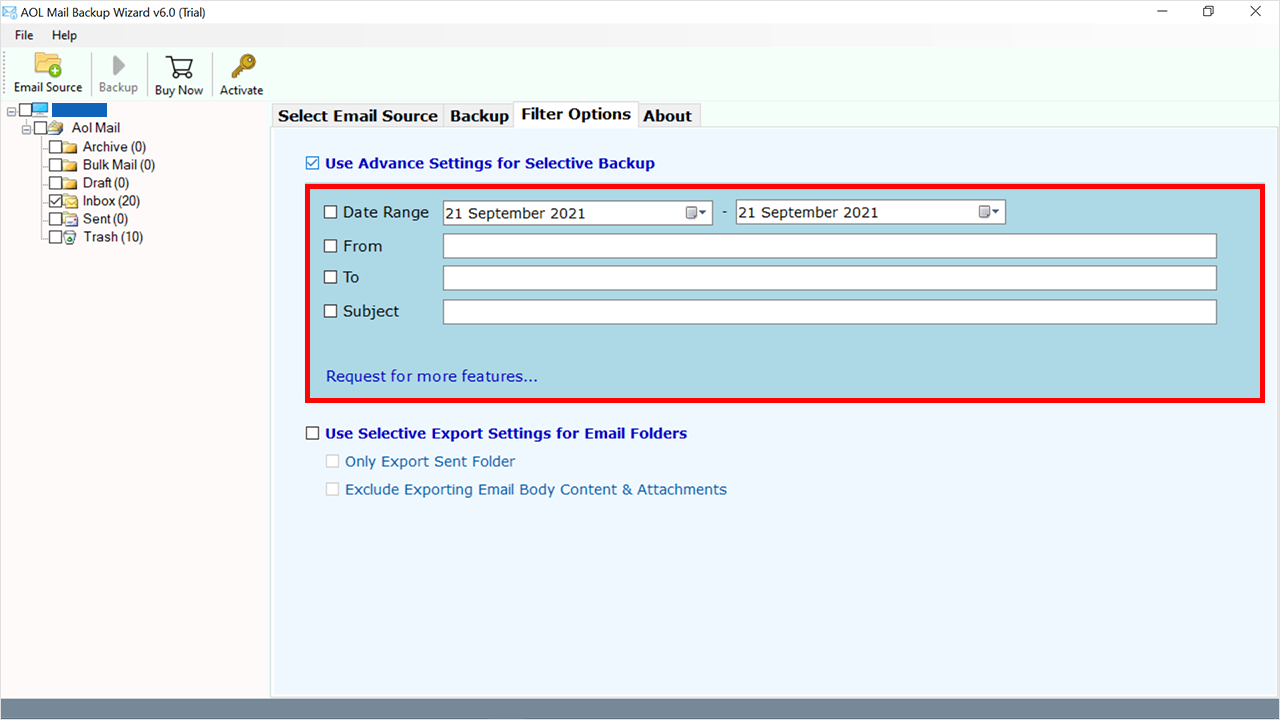Enable the Subject filter checkbox
The width and height of the screenshot is (1280, 720).
tap(331, 311)
